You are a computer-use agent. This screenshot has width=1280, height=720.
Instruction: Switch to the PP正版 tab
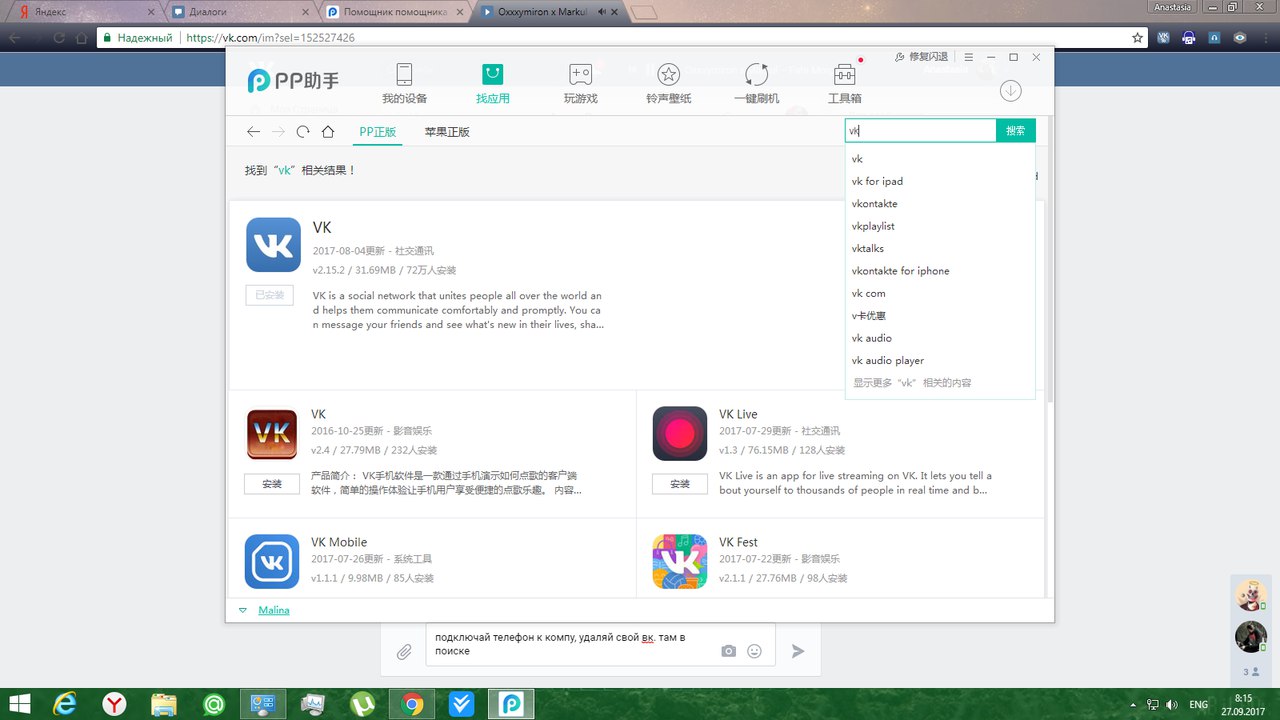(x=378, y=132)
